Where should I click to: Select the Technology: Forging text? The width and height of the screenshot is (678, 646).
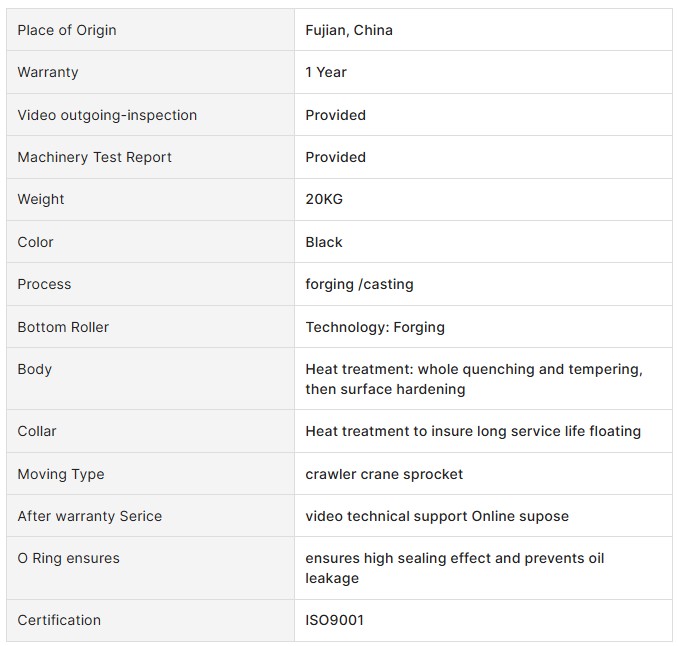point(375,327)
